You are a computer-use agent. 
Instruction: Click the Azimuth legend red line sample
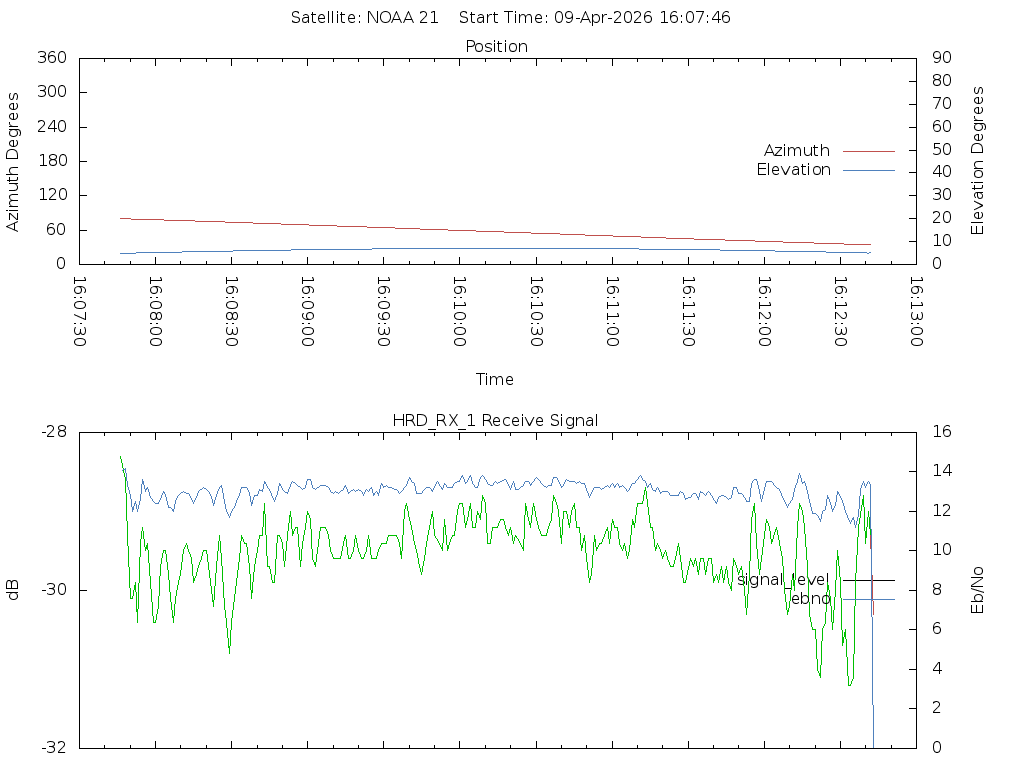(x=868, y=151)
